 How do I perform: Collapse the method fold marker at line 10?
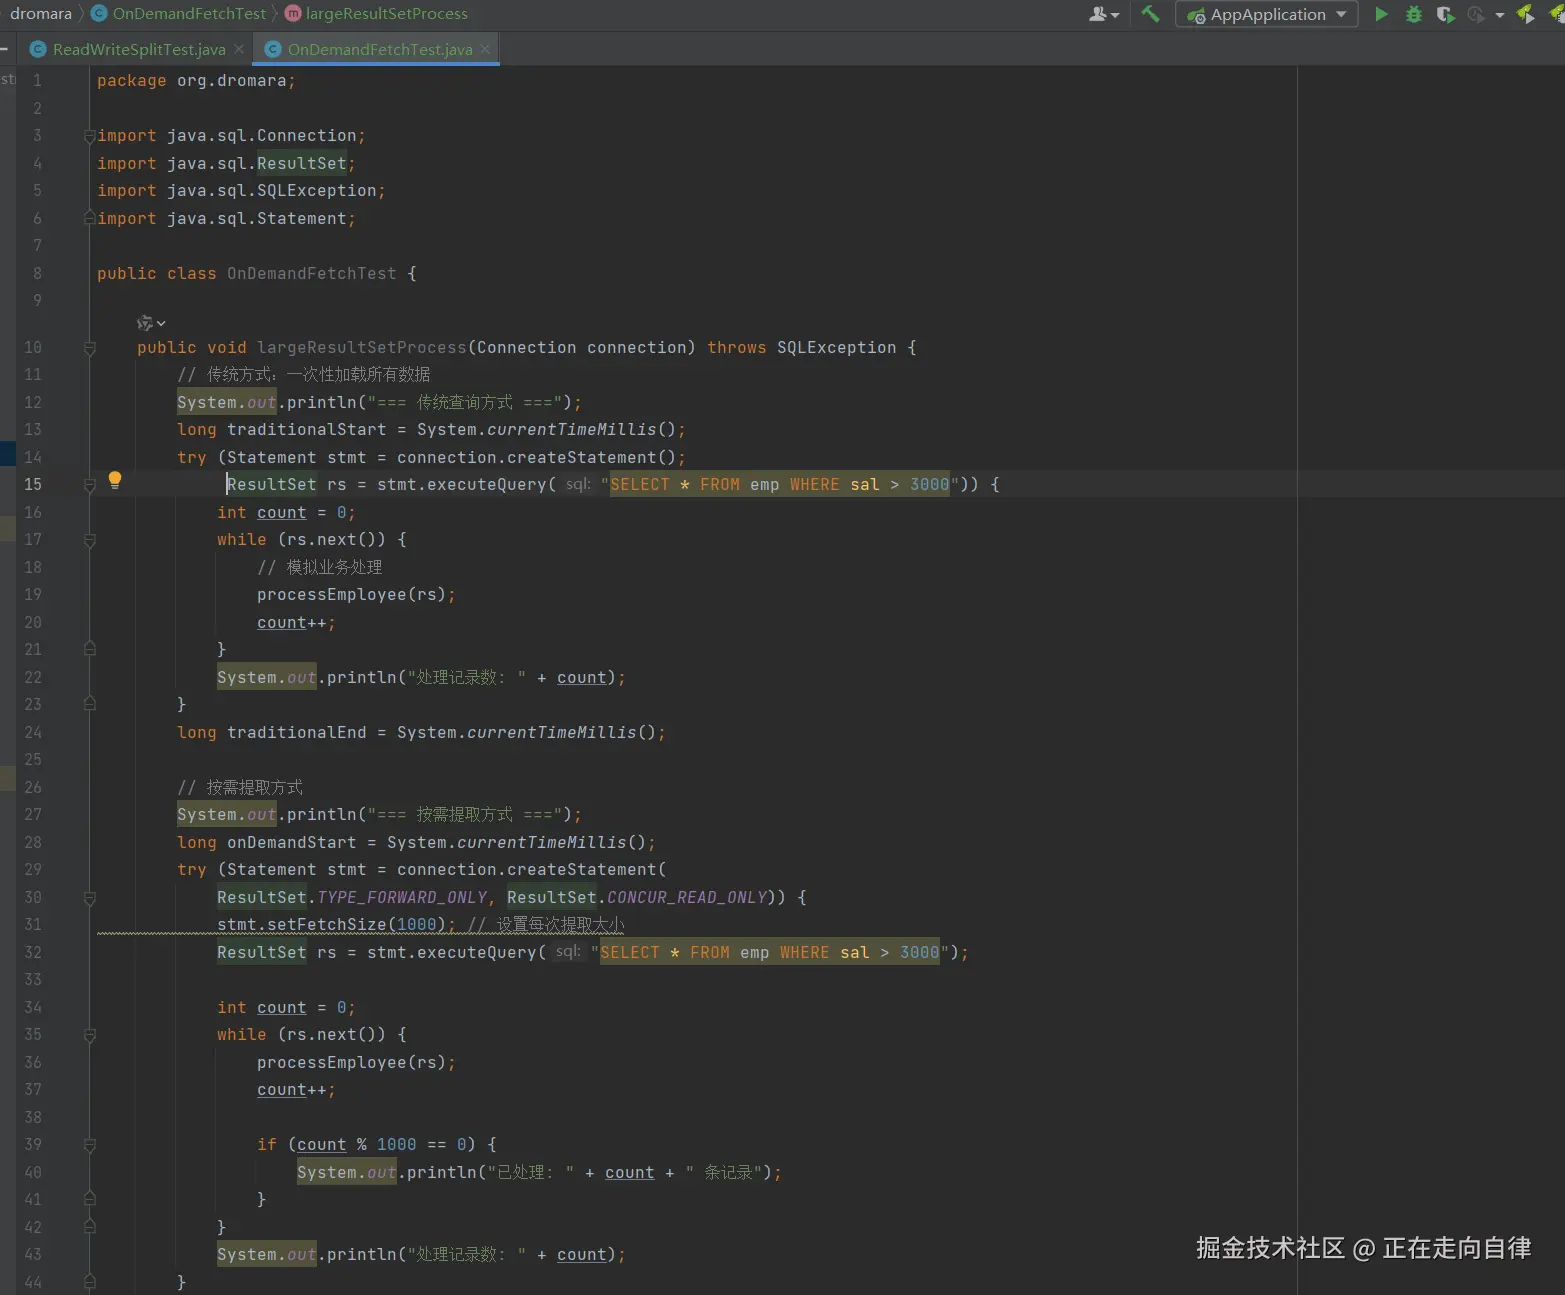(89, 348)
